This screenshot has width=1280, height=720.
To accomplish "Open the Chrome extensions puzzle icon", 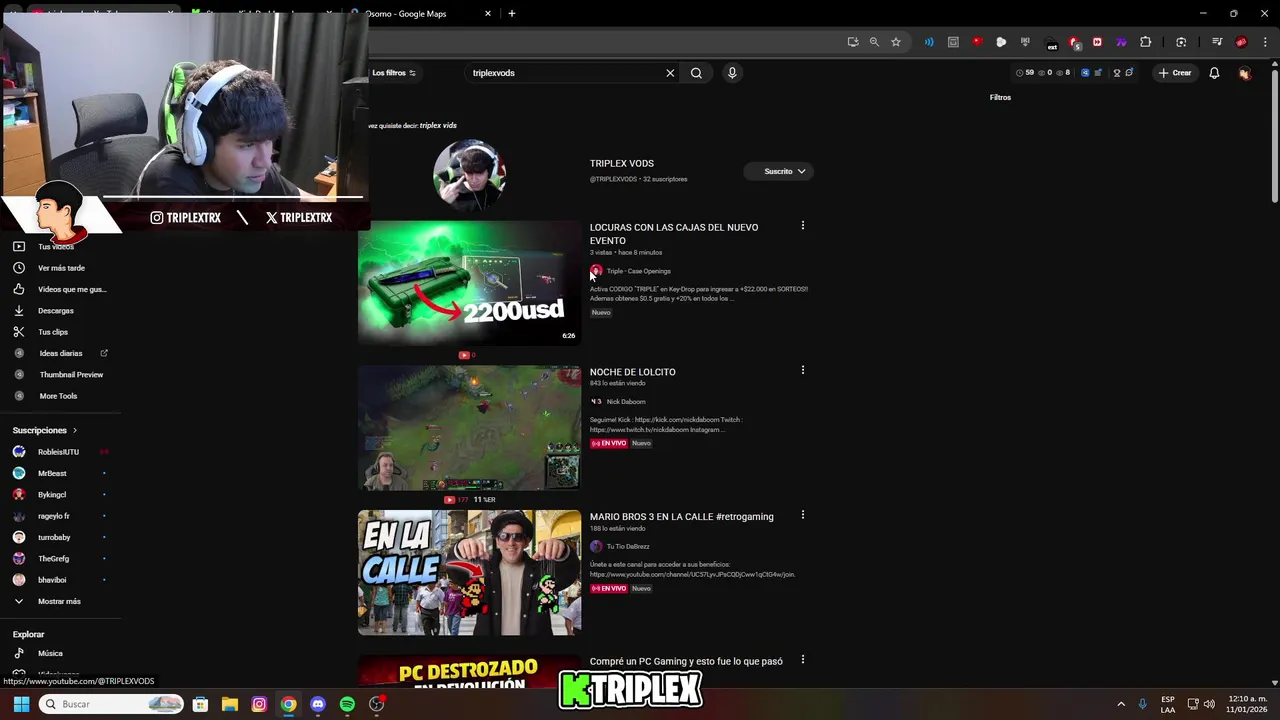I will (x=1146, y=42).
